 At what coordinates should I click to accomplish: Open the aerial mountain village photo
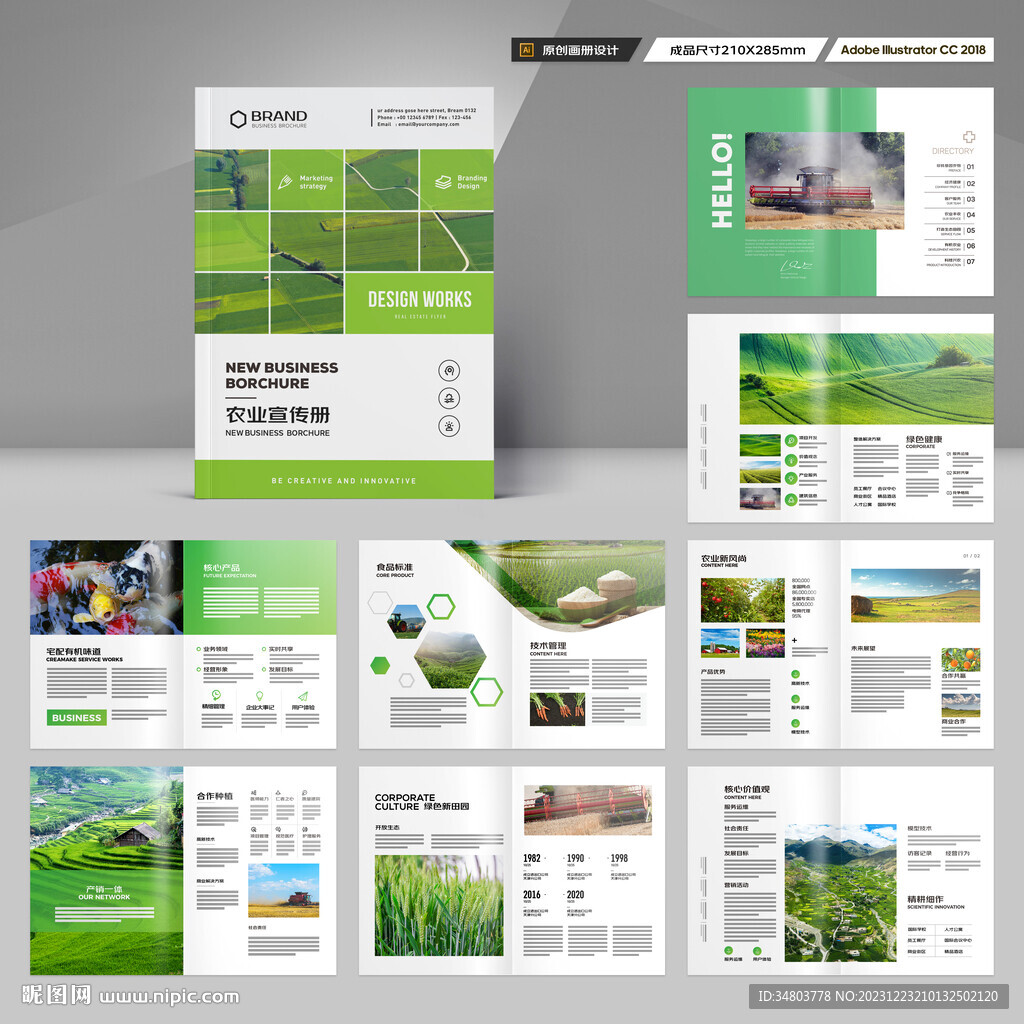point(840,893)
